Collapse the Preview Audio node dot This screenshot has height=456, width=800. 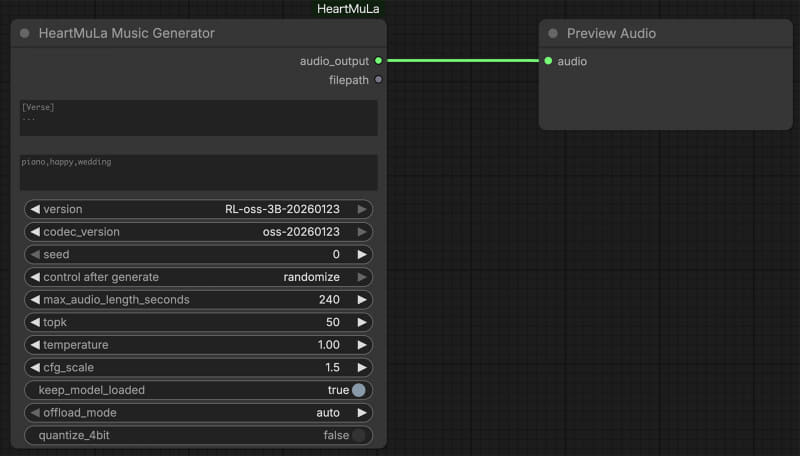553,34
